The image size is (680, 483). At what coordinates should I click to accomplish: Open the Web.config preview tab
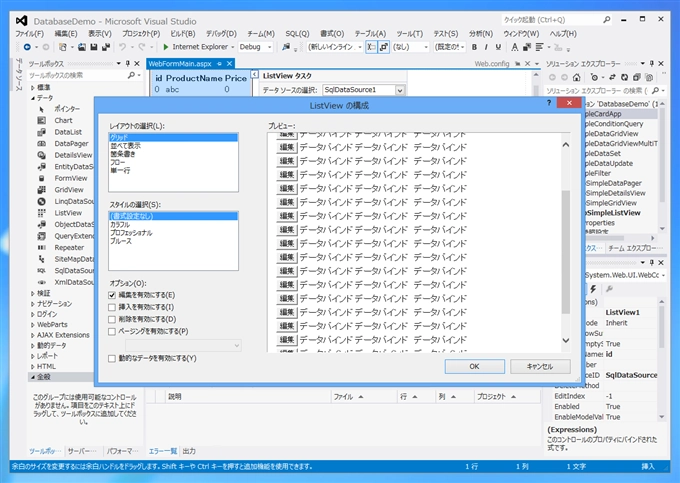click(492, 64)
